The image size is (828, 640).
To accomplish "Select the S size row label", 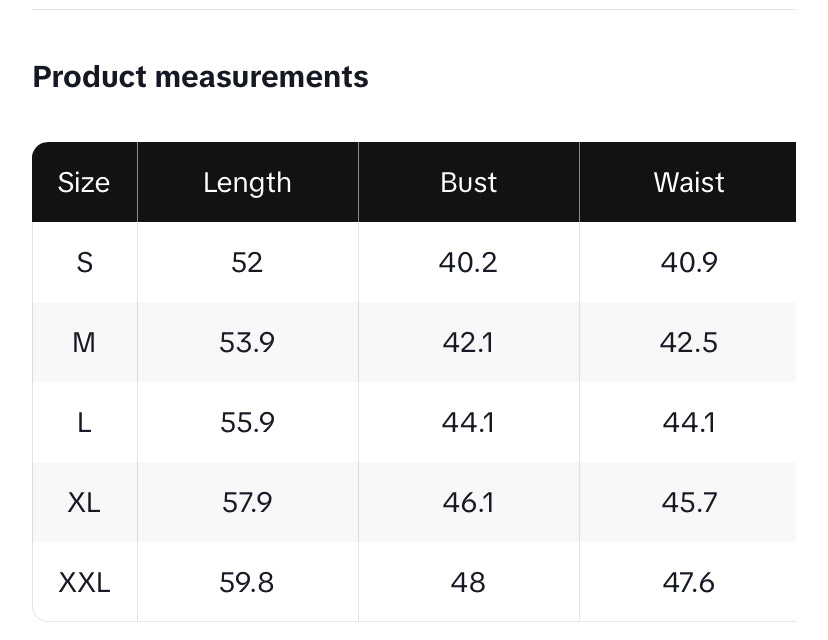I will [x=84, y=262].
